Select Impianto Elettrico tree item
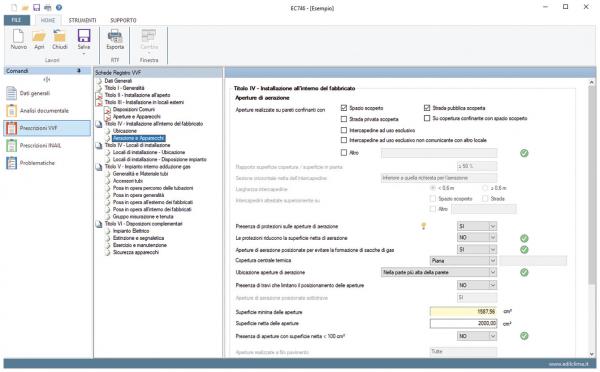This screenshot has width=600, height=372. click(131, 231)
